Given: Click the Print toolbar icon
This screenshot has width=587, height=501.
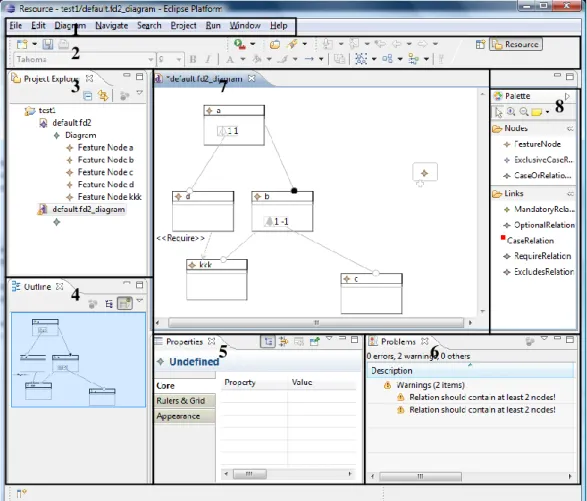Looking at the screenshot, I should tap(63, 44).
